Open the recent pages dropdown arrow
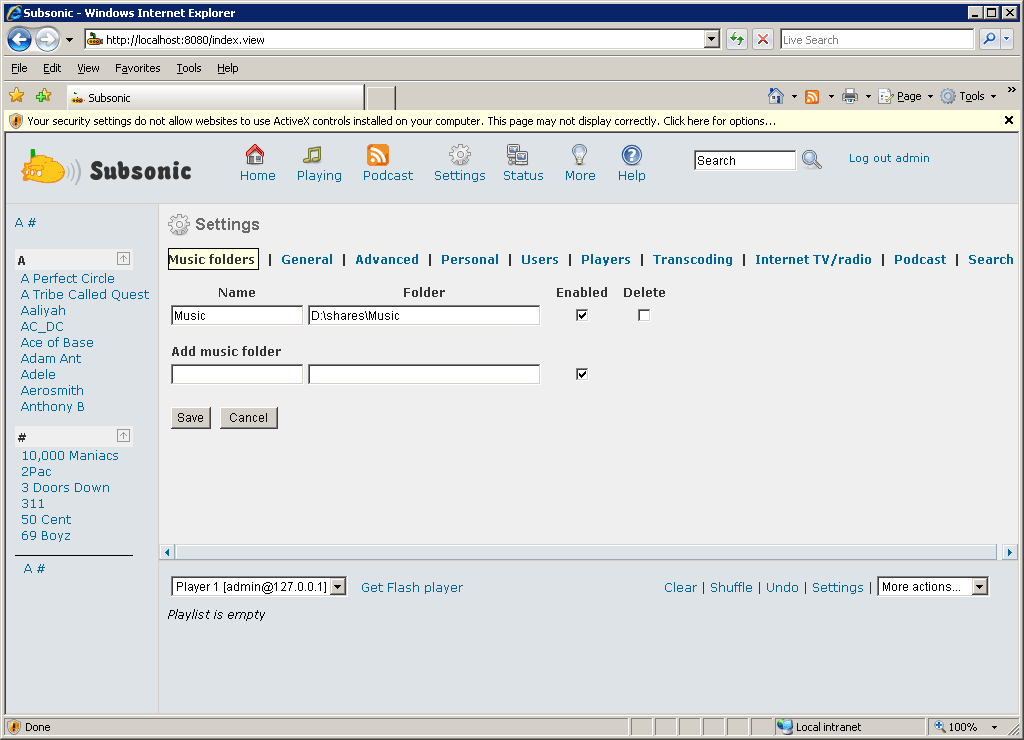 pyautogui.click(x=69, y=40)
